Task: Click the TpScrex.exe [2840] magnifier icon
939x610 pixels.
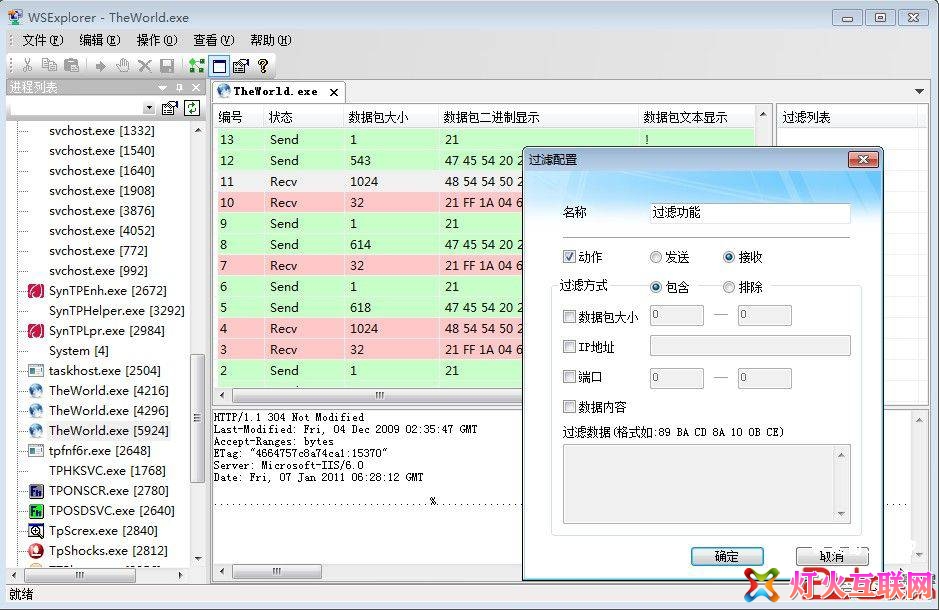Action: tap(36, 531)
